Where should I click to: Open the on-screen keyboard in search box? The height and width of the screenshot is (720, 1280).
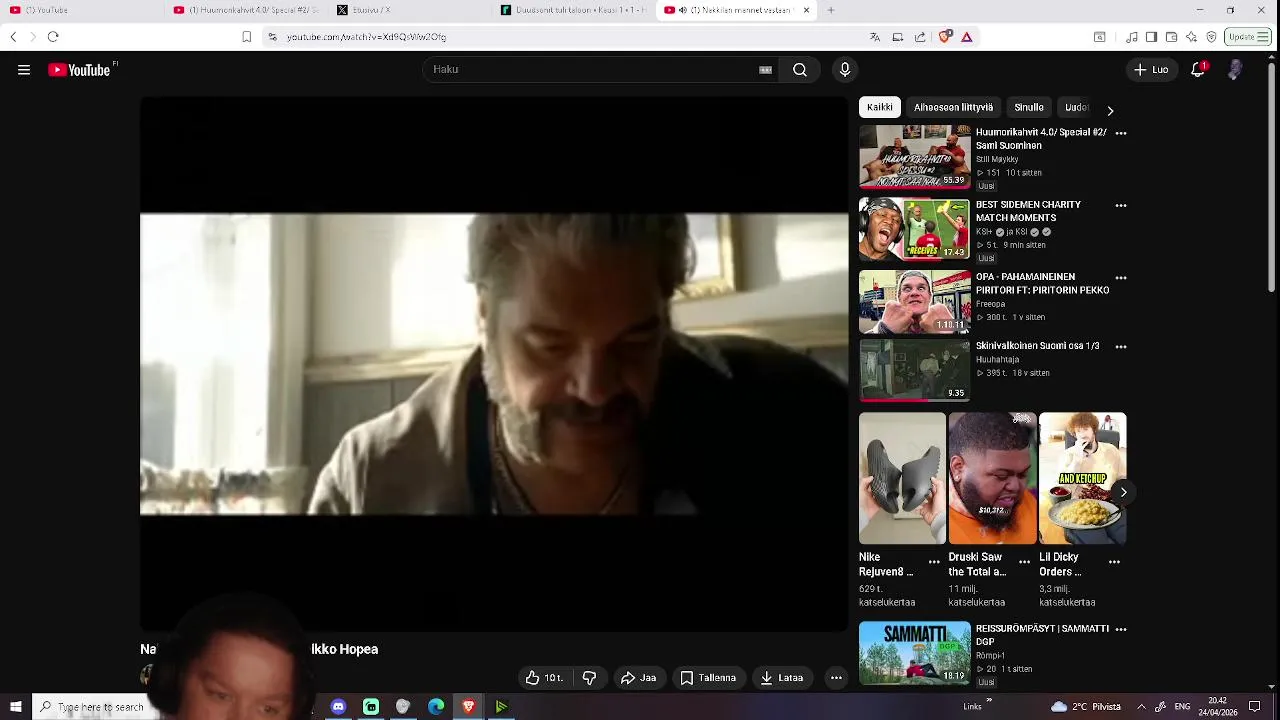(x=765, y=70)
